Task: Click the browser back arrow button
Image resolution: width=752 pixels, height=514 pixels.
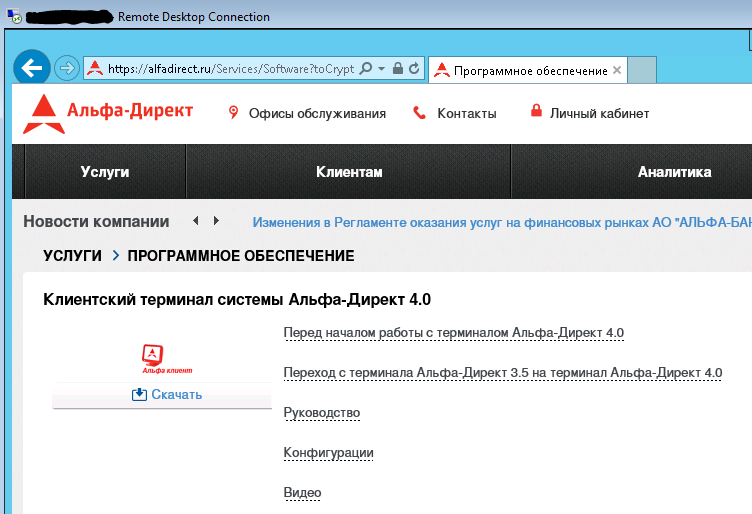Action: tap(32, 68)
